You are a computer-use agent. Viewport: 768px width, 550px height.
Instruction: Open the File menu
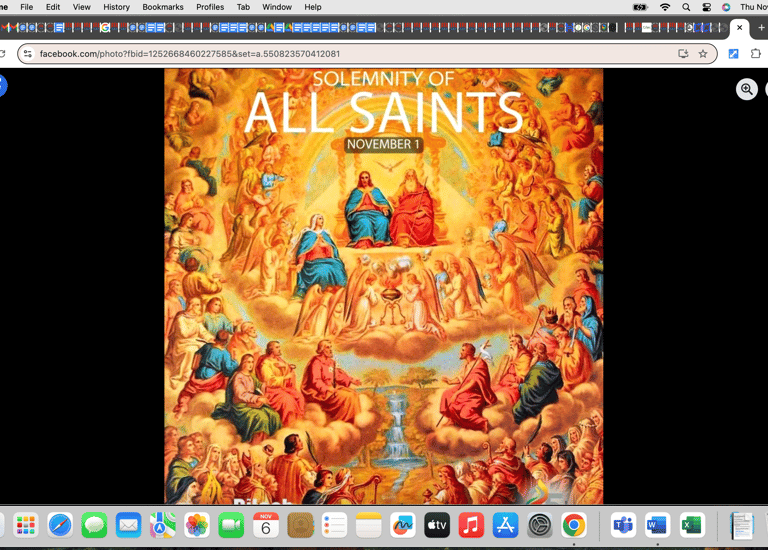(x=26, y=7)
